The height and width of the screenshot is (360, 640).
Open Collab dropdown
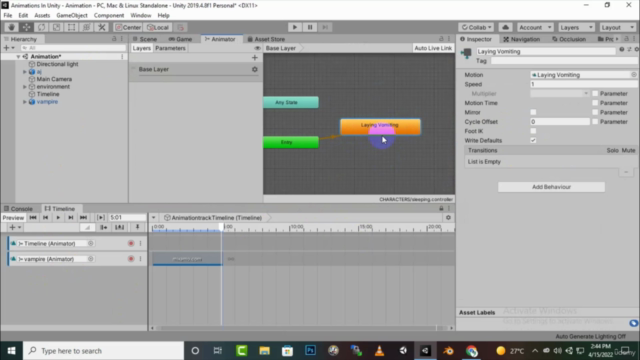tap(476, 27)
